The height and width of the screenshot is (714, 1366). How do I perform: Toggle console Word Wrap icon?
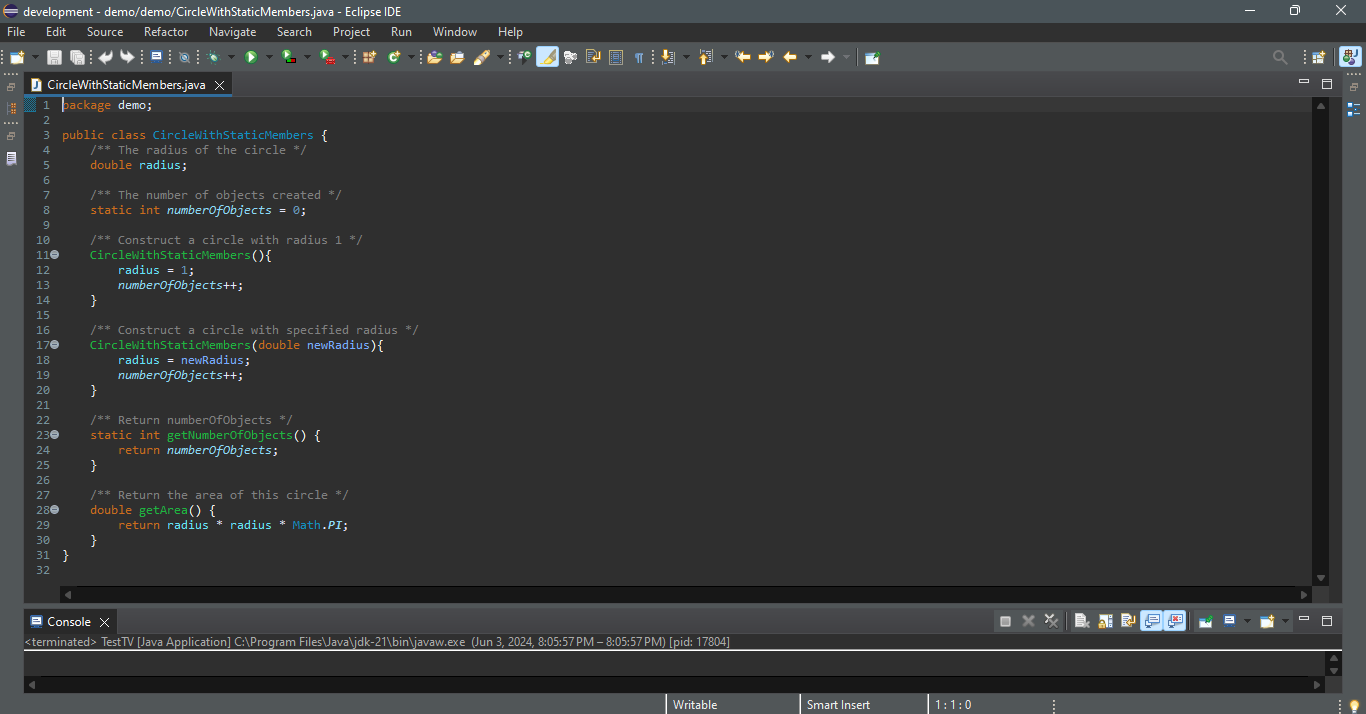pyautogui.click(x=1128, y=621)
